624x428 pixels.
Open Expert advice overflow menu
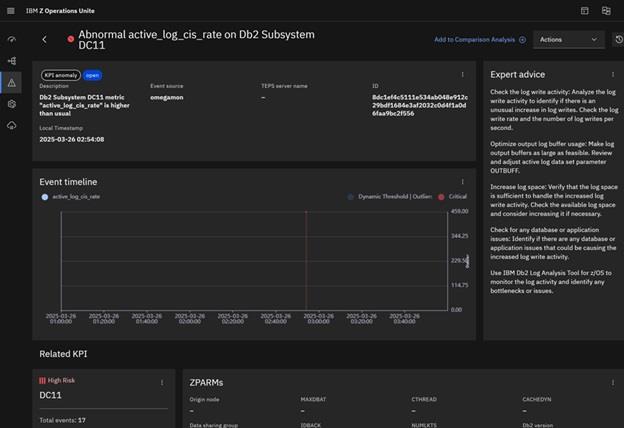[611, 75]
